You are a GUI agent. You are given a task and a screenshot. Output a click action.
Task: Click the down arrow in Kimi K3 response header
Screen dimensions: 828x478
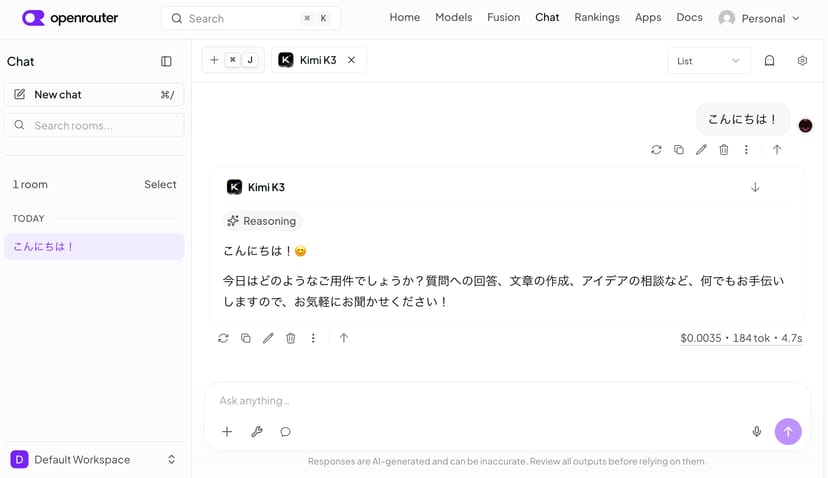coord(755,187)
